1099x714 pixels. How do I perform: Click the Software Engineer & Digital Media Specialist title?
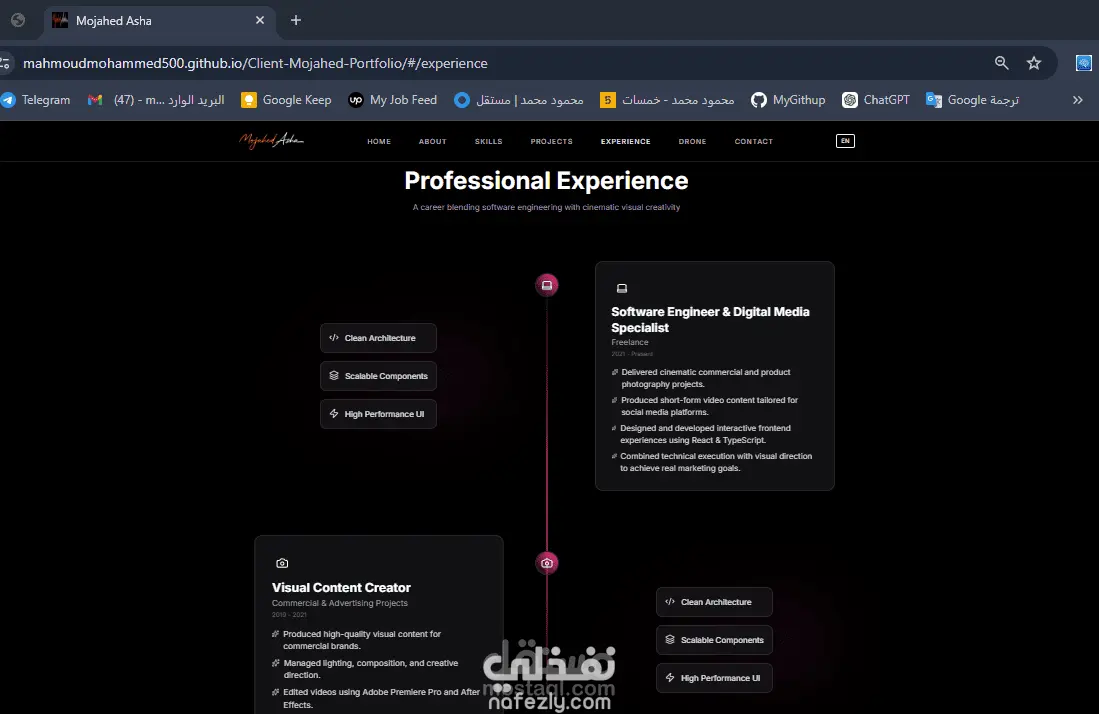click(x=710, y=320)
